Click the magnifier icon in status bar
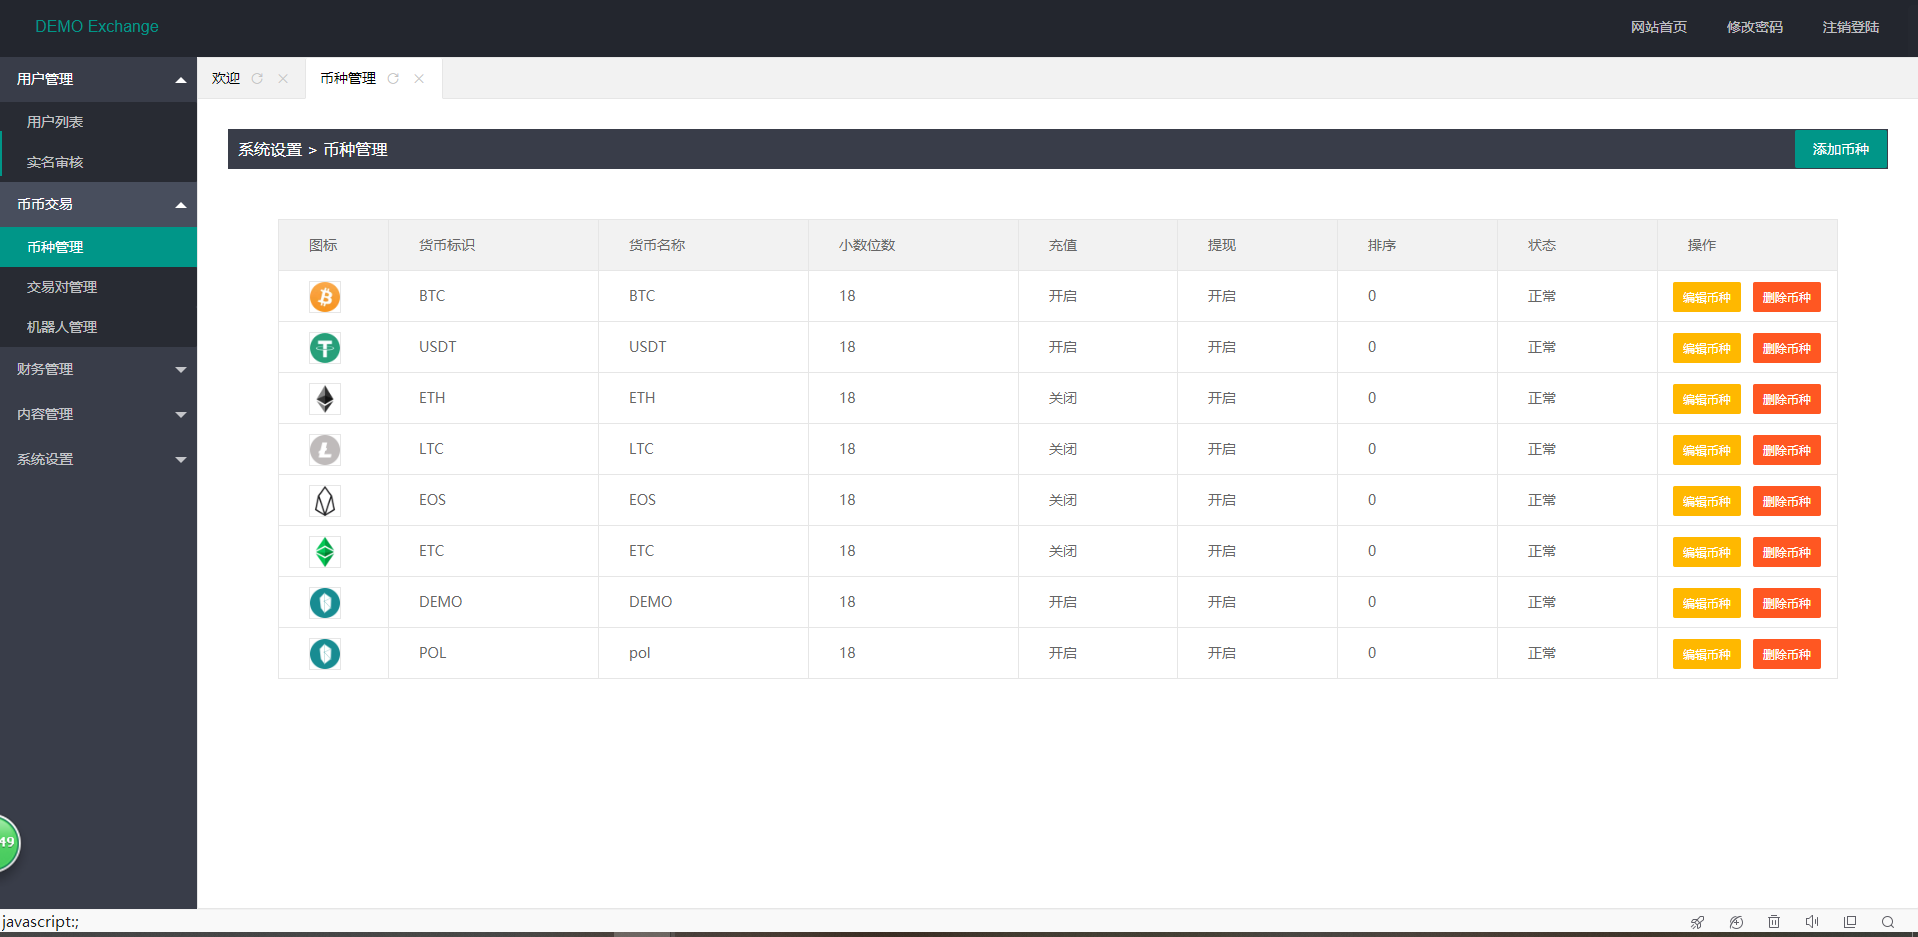 coord(1887,922)
